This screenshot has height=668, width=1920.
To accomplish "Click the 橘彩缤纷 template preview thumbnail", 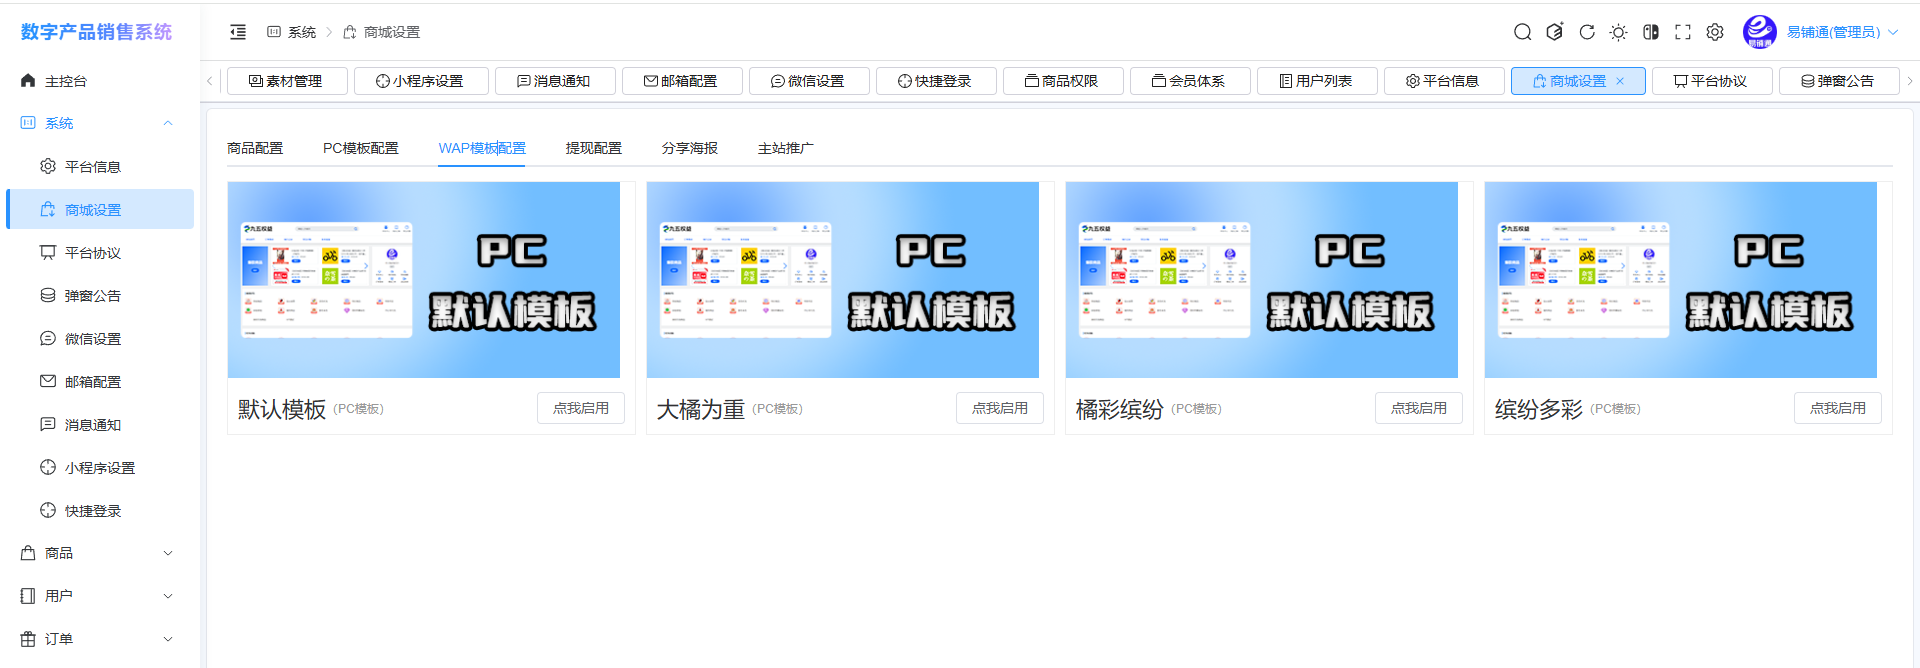I will coord(1261,280).
